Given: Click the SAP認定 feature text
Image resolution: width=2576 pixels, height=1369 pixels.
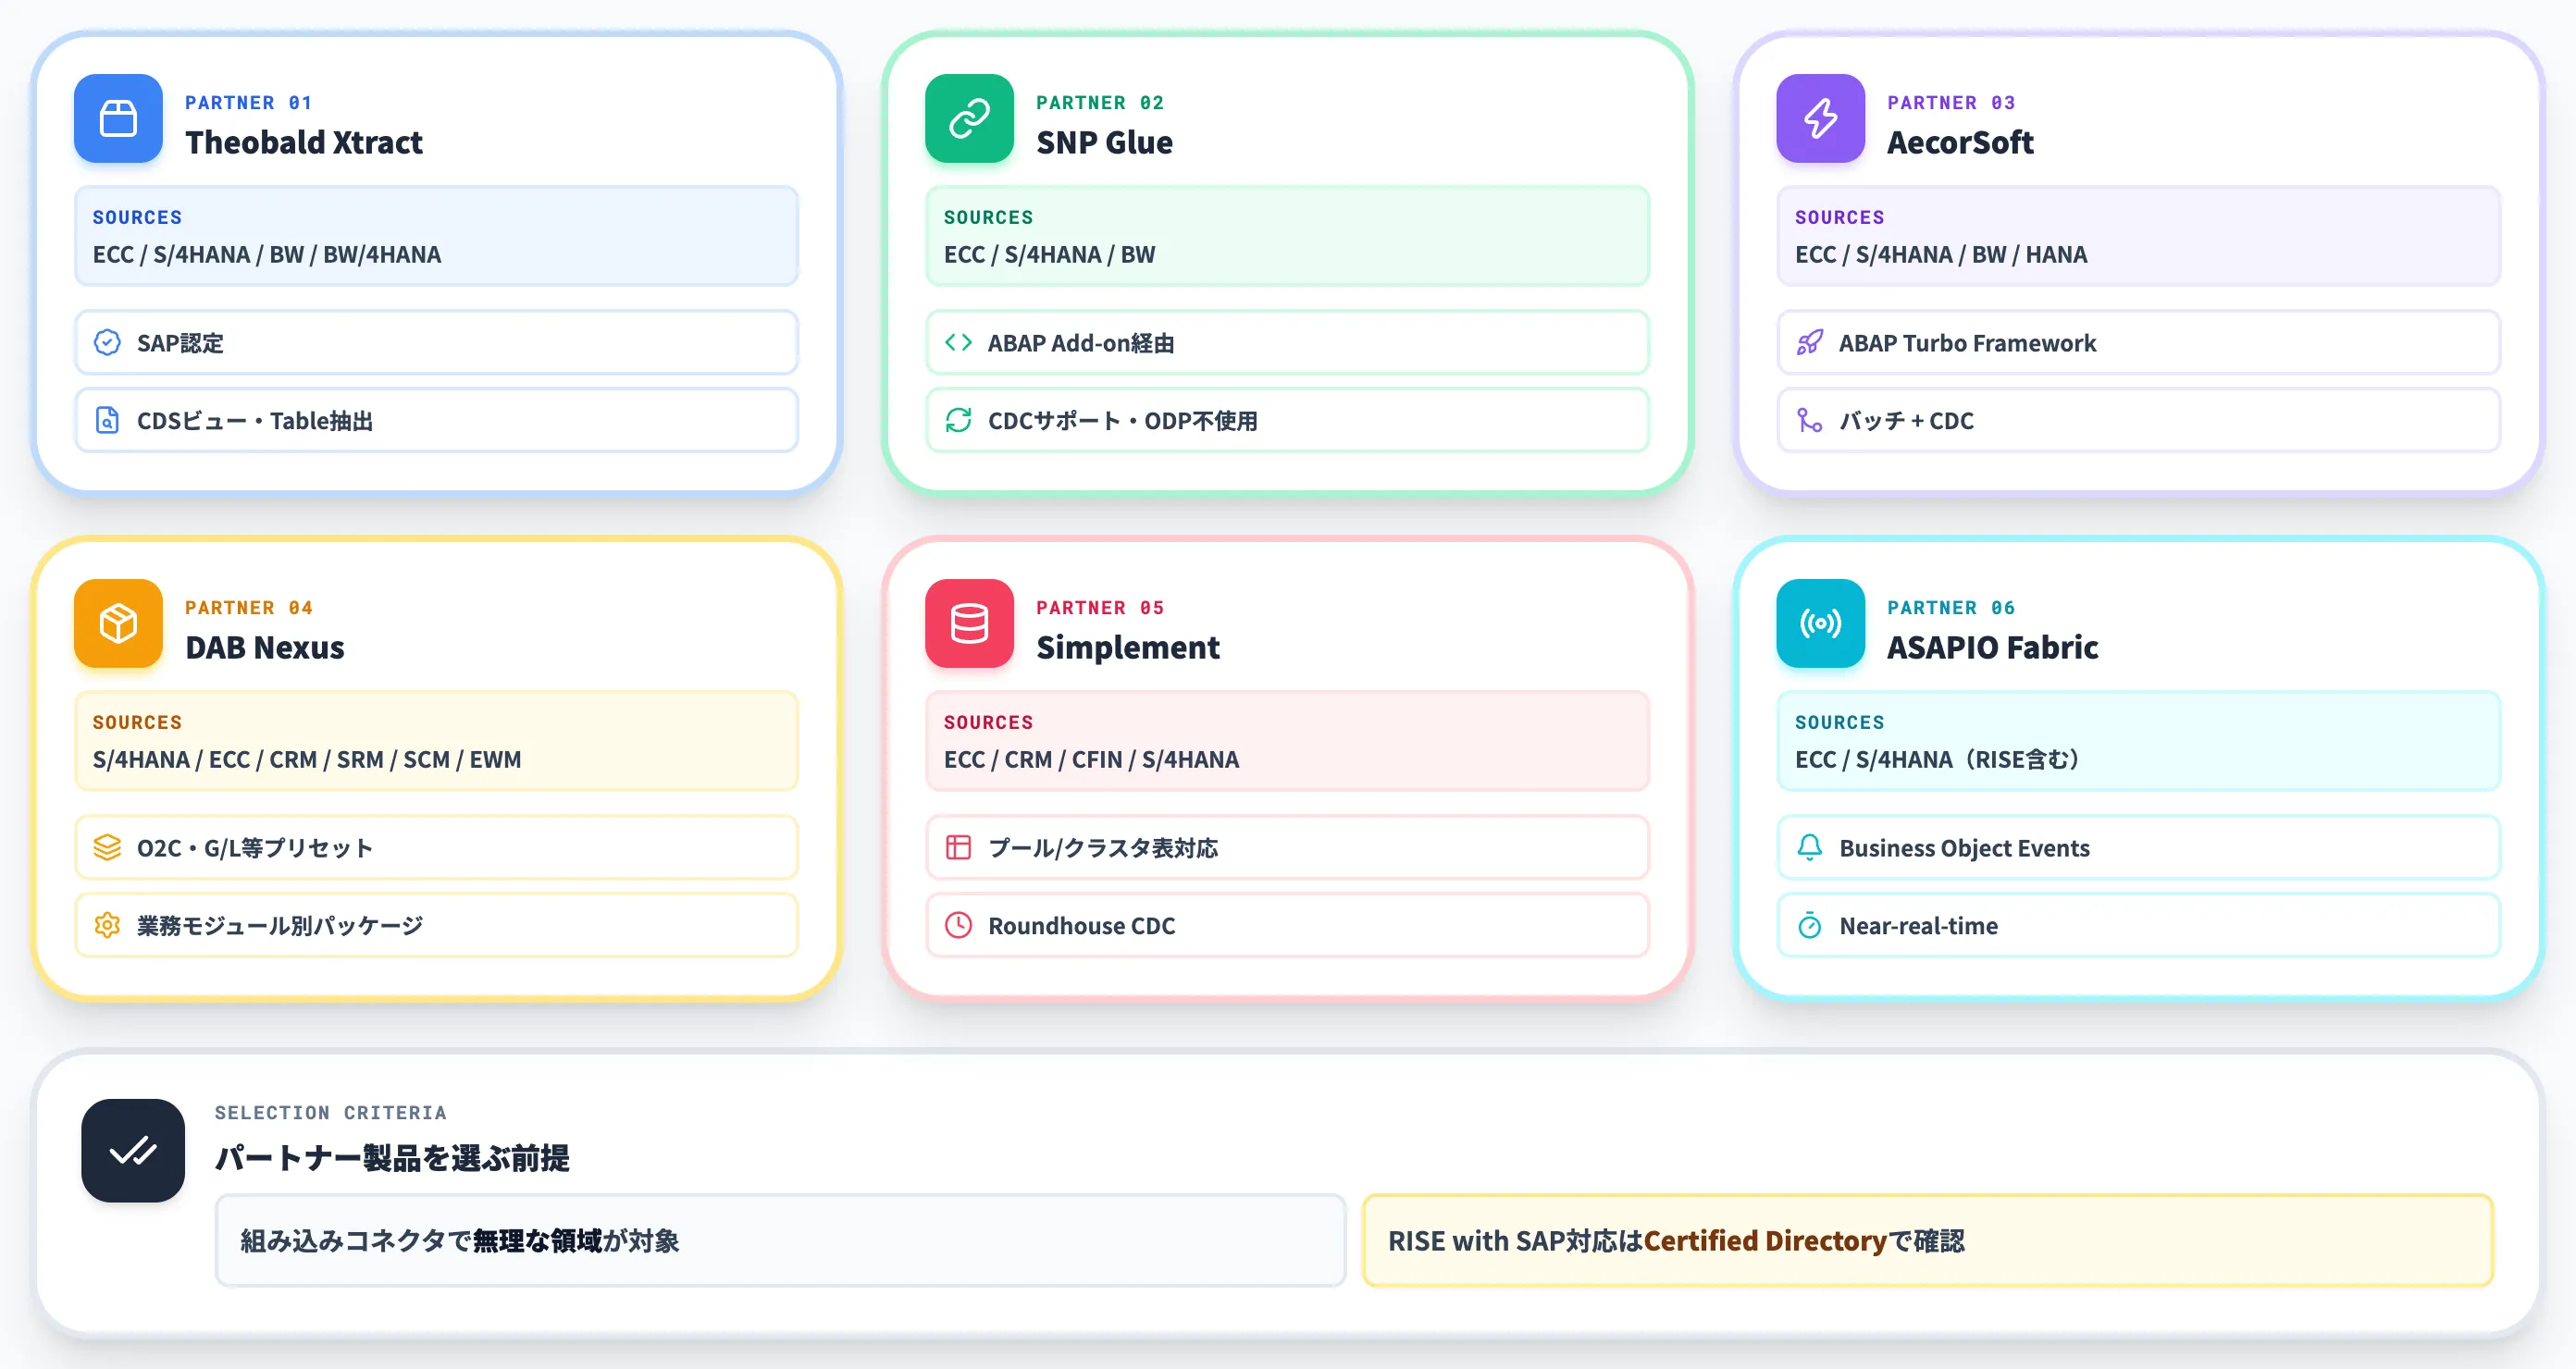Looking at the screenshot, I should (180, 342).
